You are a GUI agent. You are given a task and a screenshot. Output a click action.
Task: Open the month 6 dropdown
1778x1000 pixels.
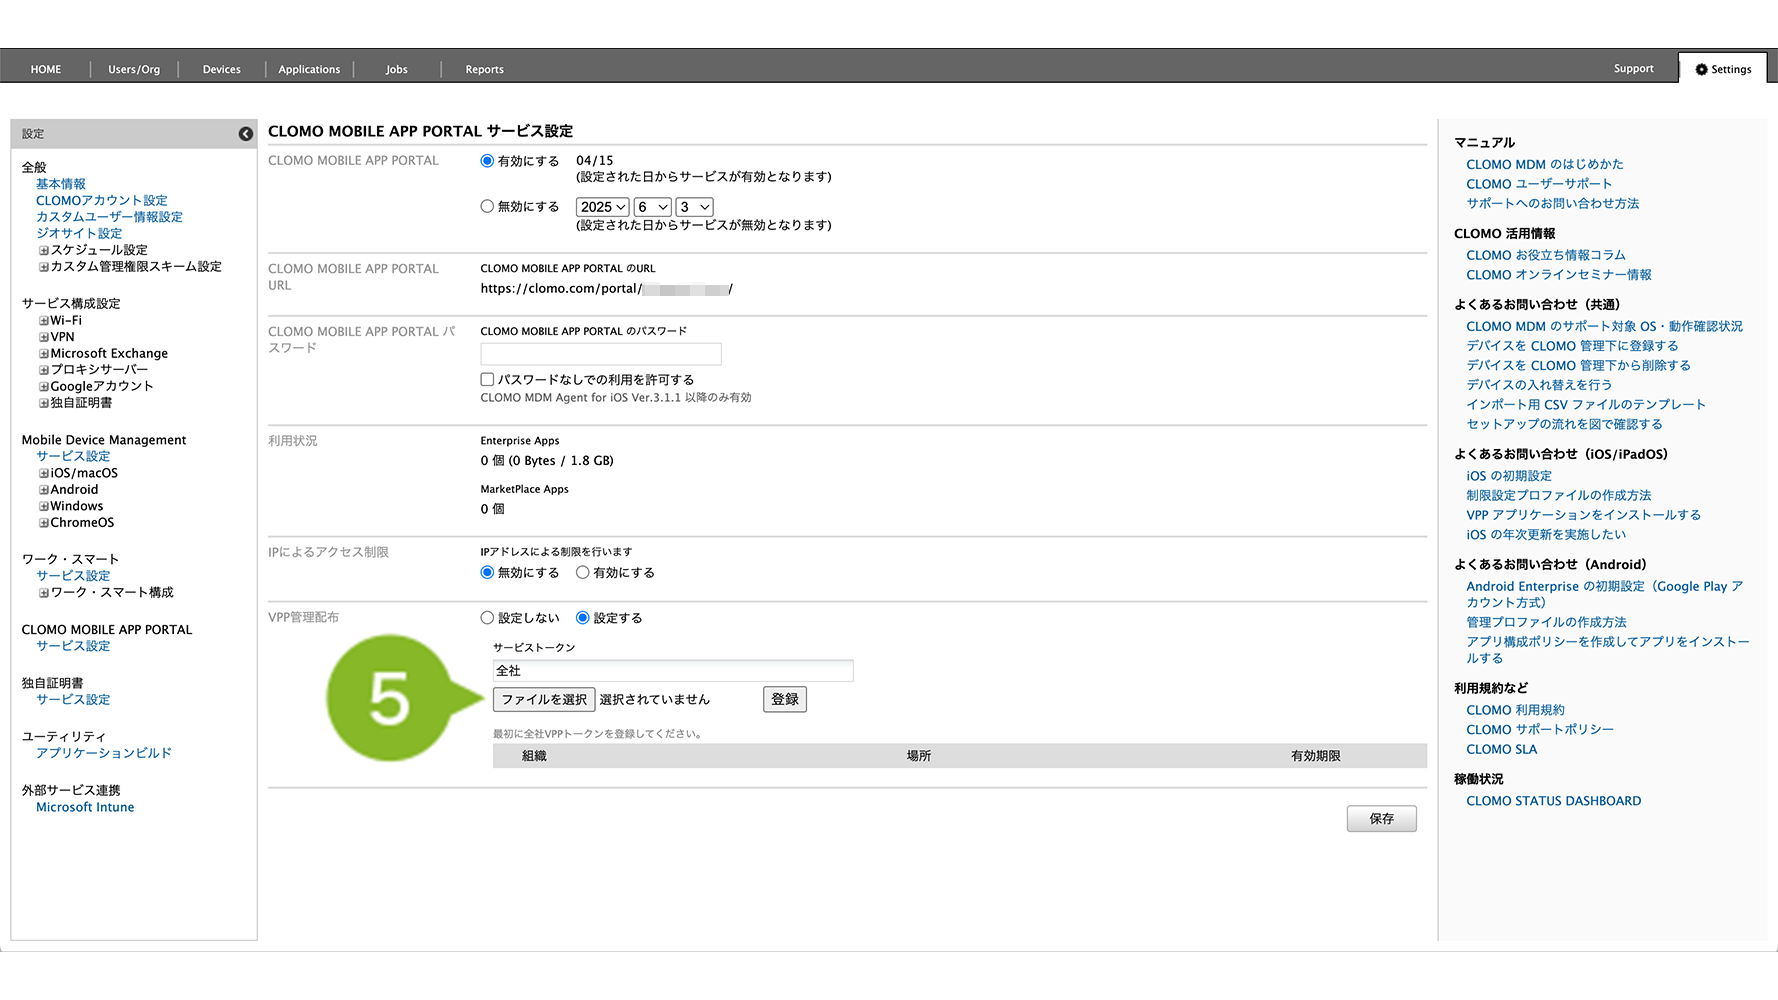point(653,207)
